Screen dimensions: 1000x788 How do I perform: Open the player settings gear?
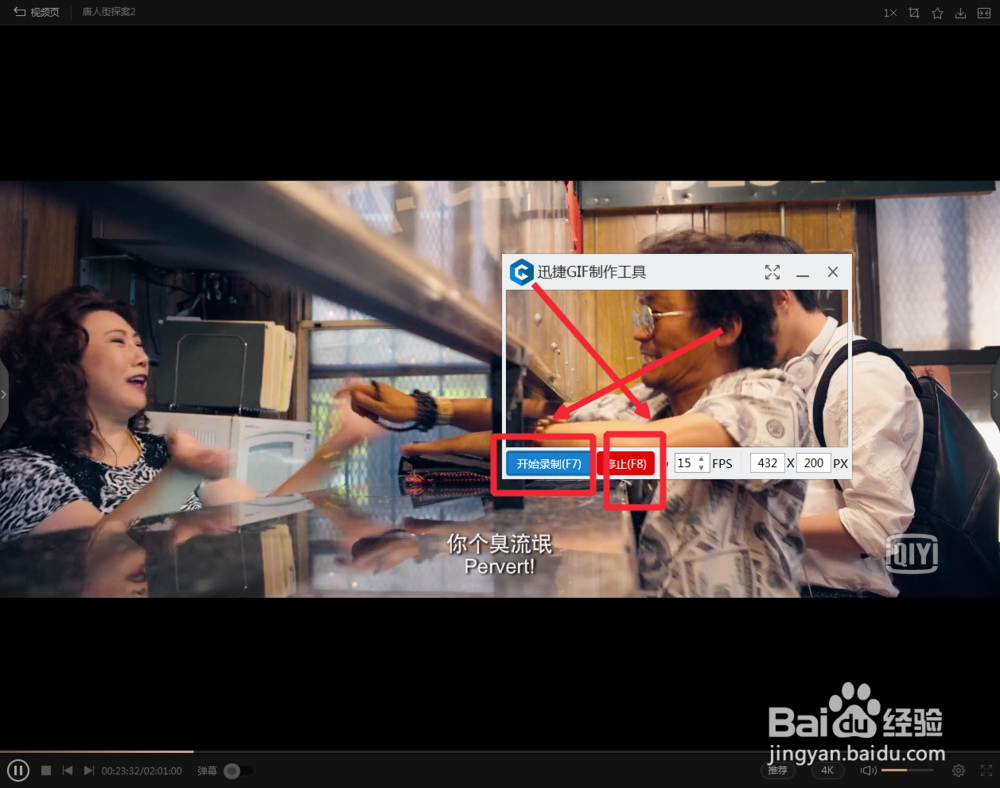(x=958, y=770)
